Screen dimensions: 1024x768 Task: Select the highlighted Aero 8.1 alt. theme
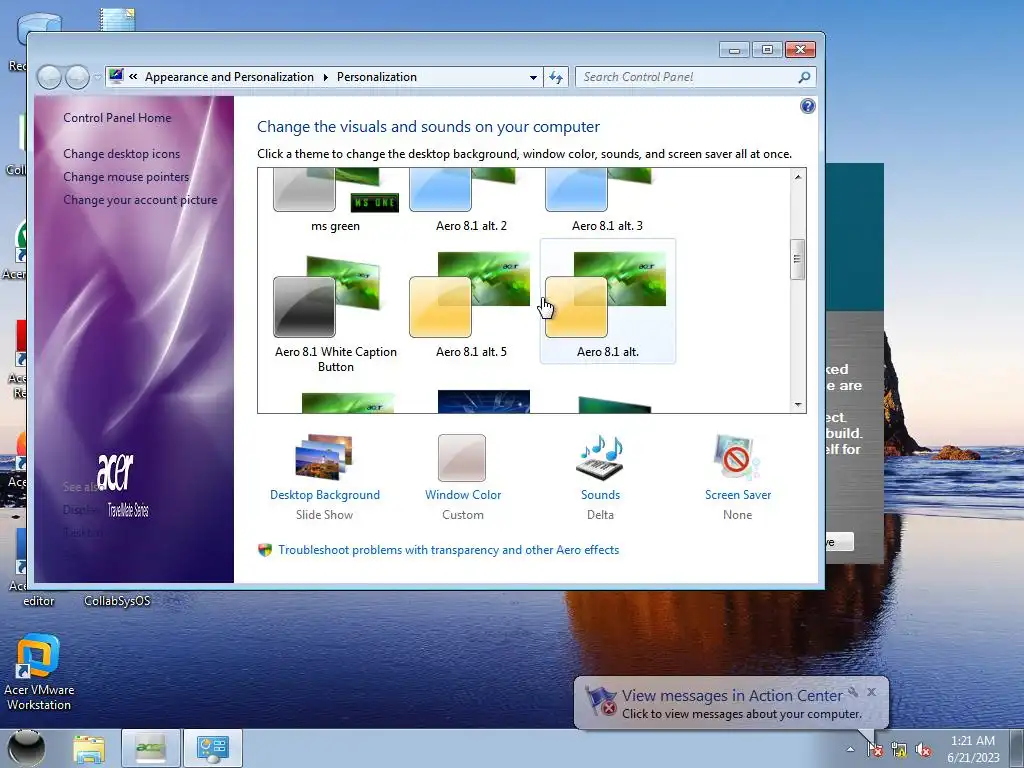(x=607, y=301)
